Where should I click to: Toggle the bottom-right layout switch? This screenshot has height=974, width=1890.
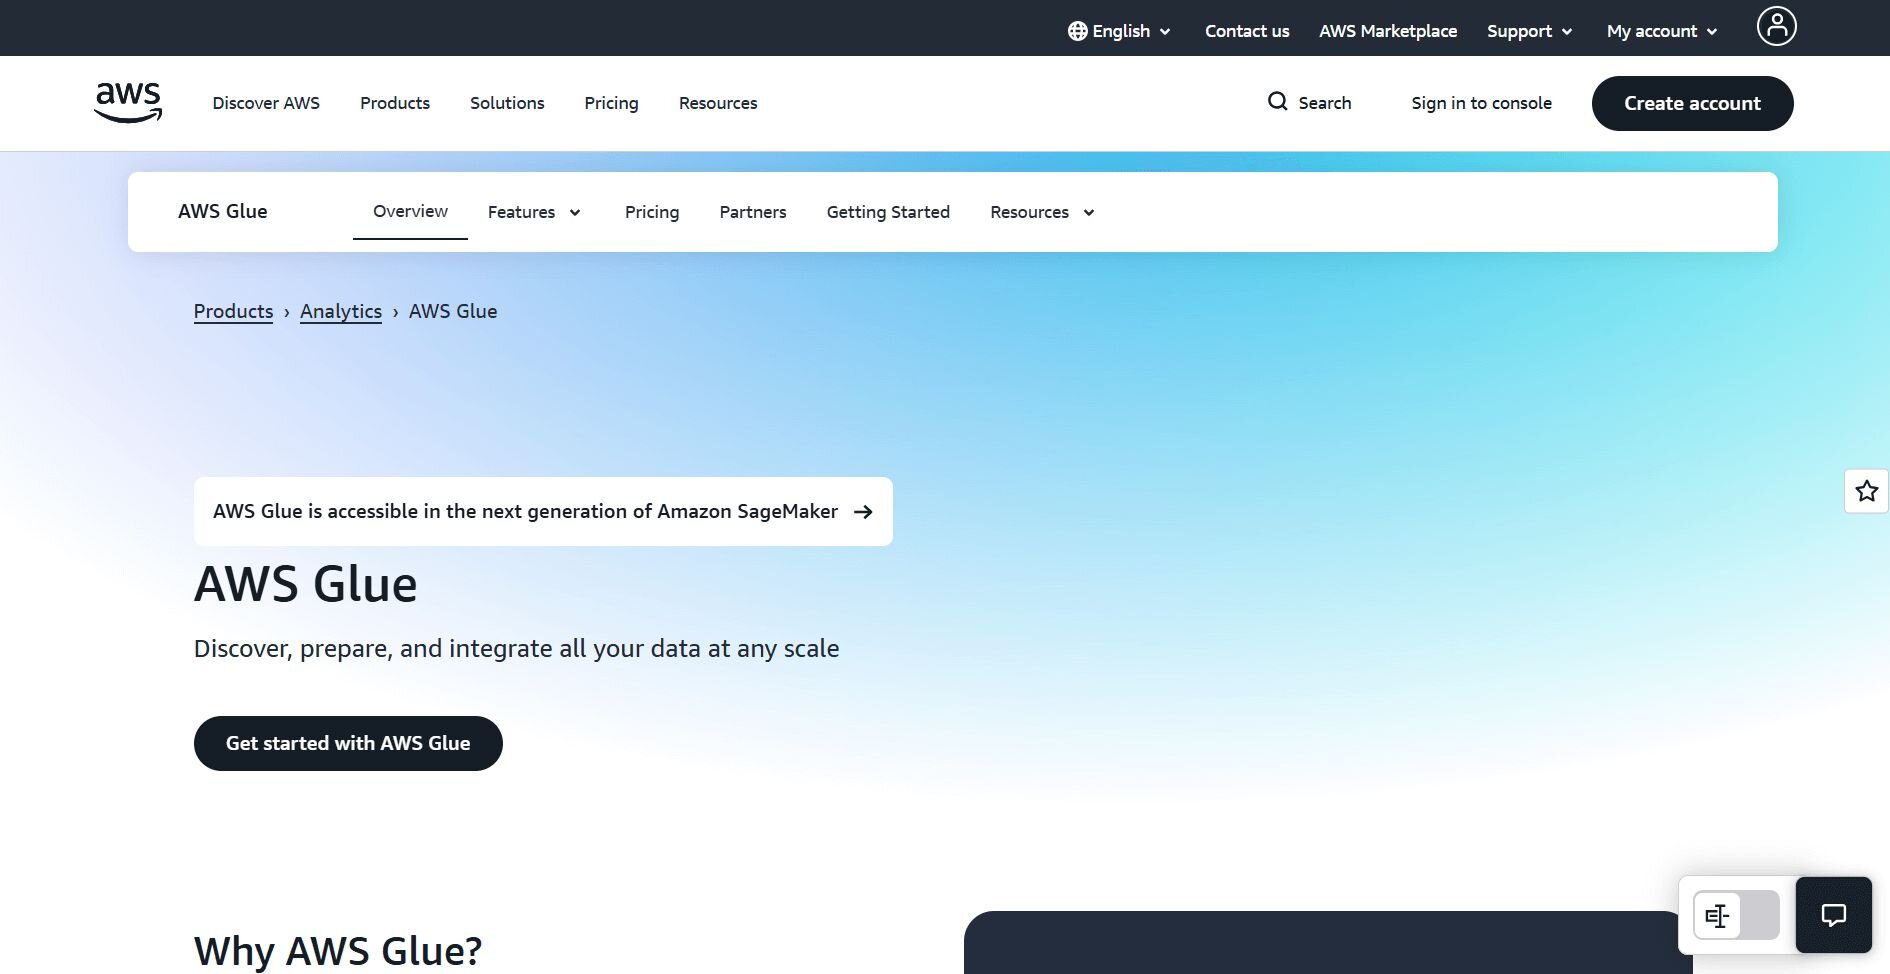click(x=1736, y=915)
